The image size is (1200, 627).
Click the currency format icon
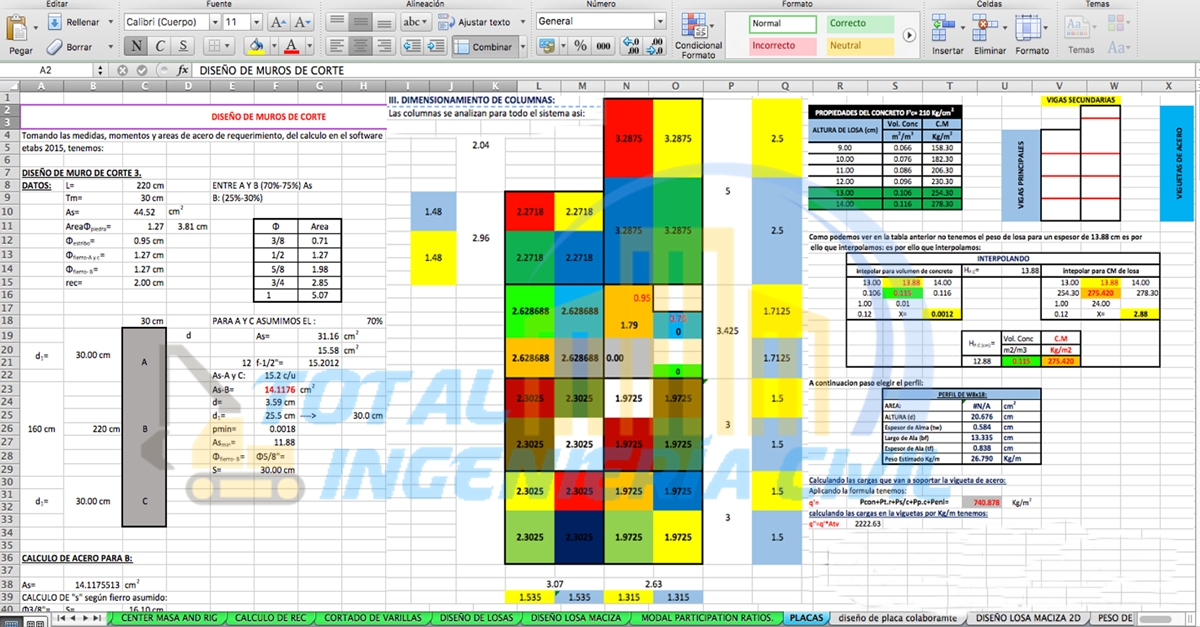[x=547, y=46]
